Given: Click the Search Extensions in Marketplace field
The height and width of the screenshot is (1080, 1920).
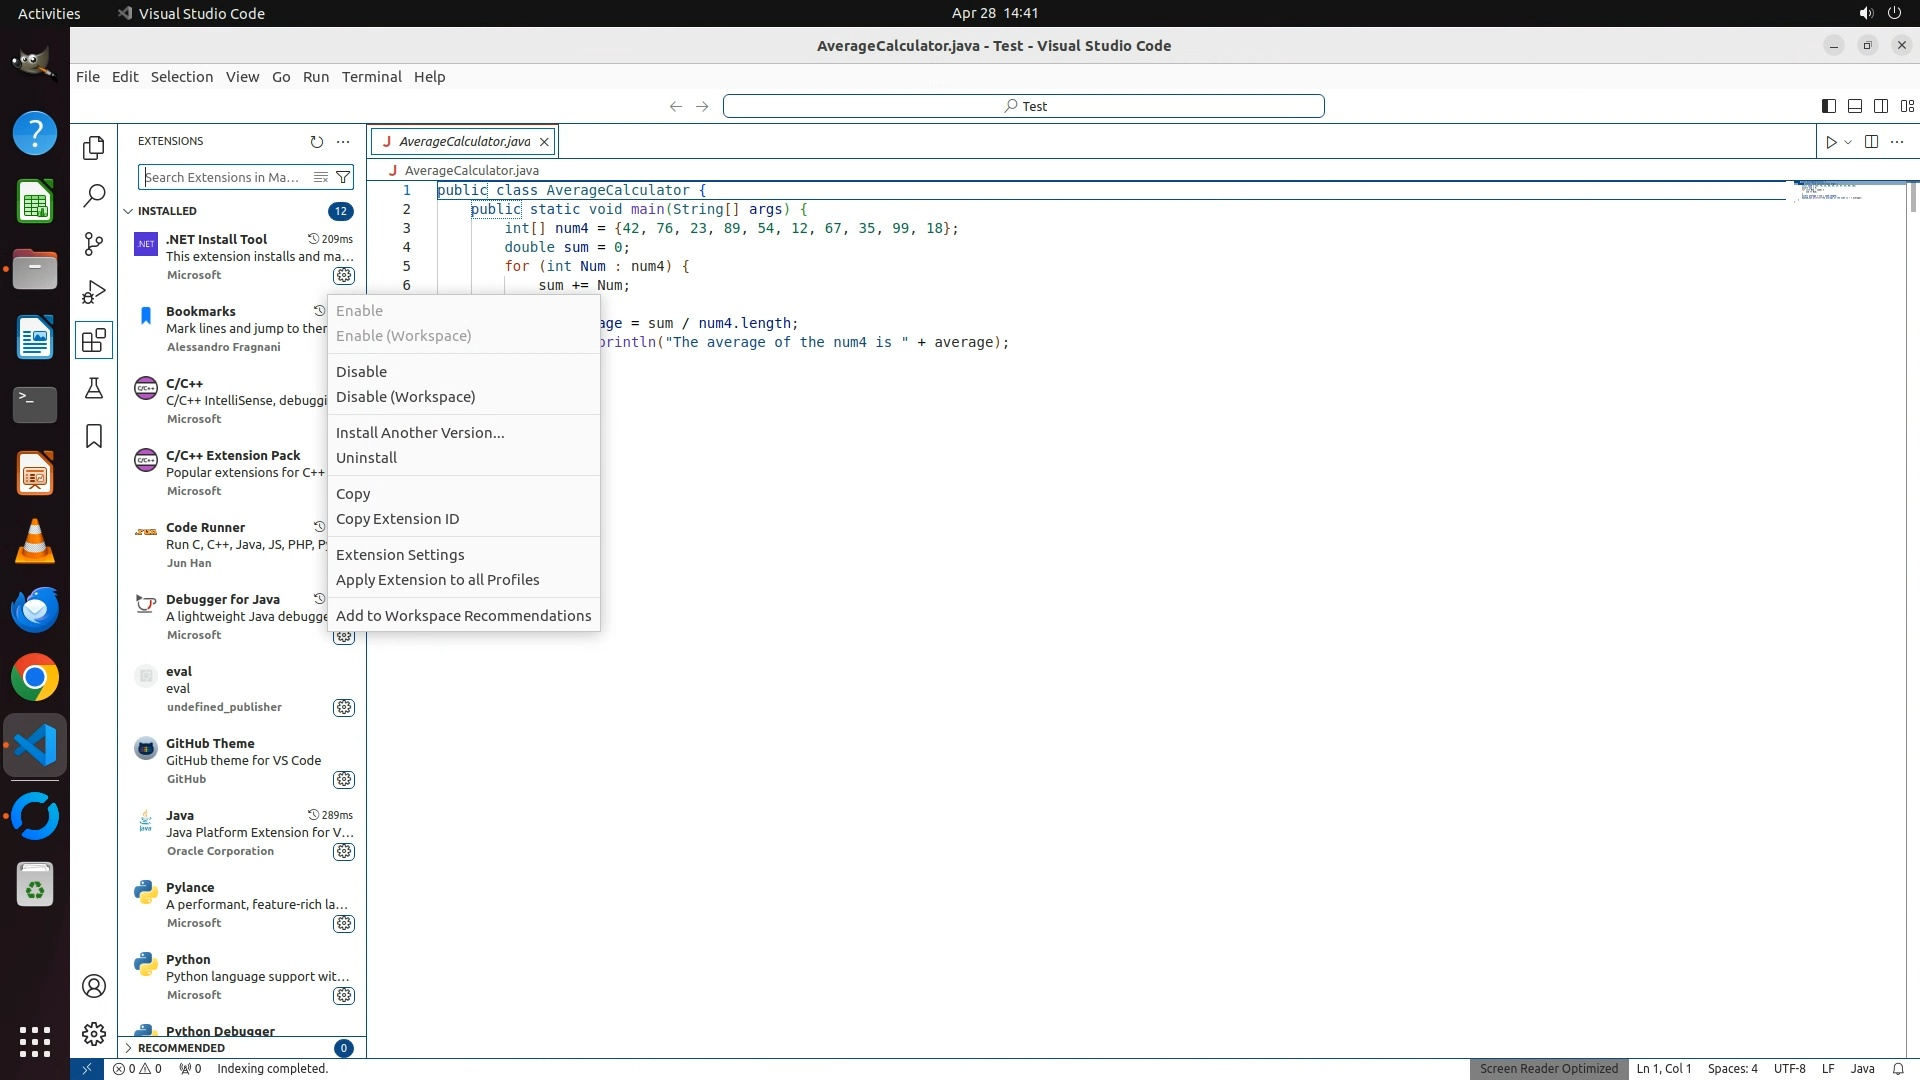Looking at the screenshot, I should pyautogui.click(x=224, y=177).
